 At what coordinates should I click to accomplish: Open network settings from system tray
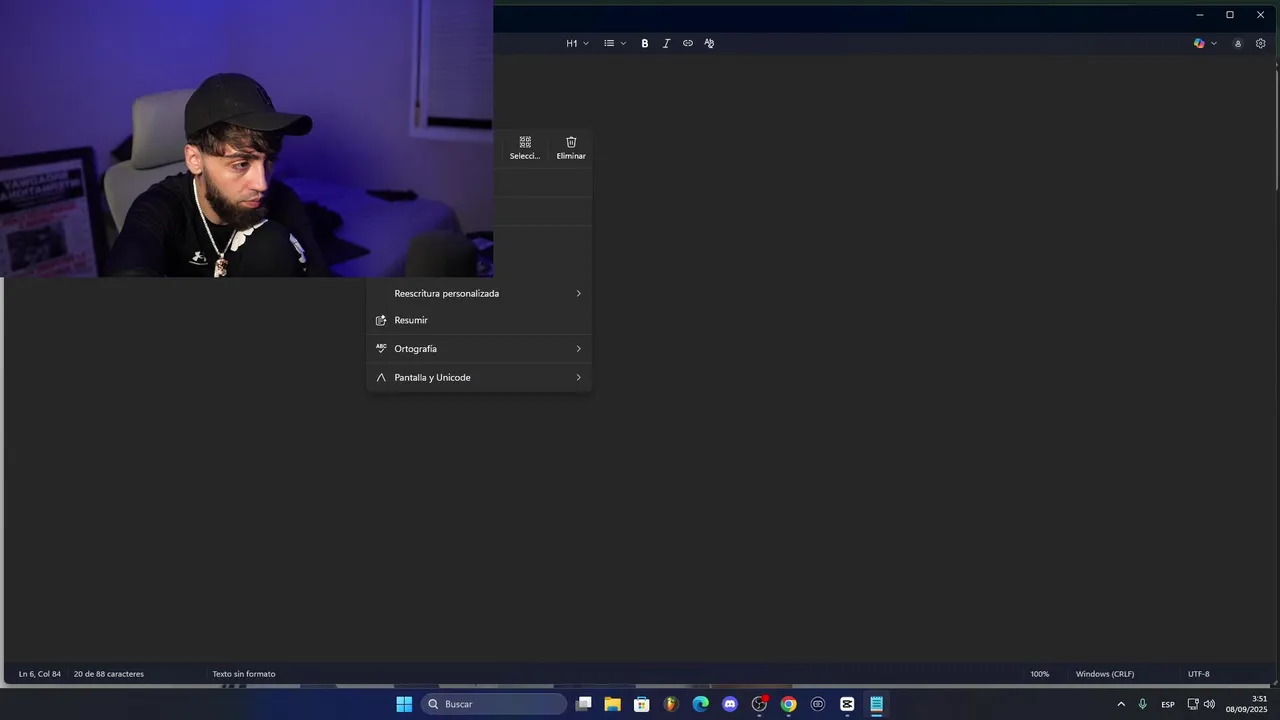pyautogui.click(x=1193, y=704)
